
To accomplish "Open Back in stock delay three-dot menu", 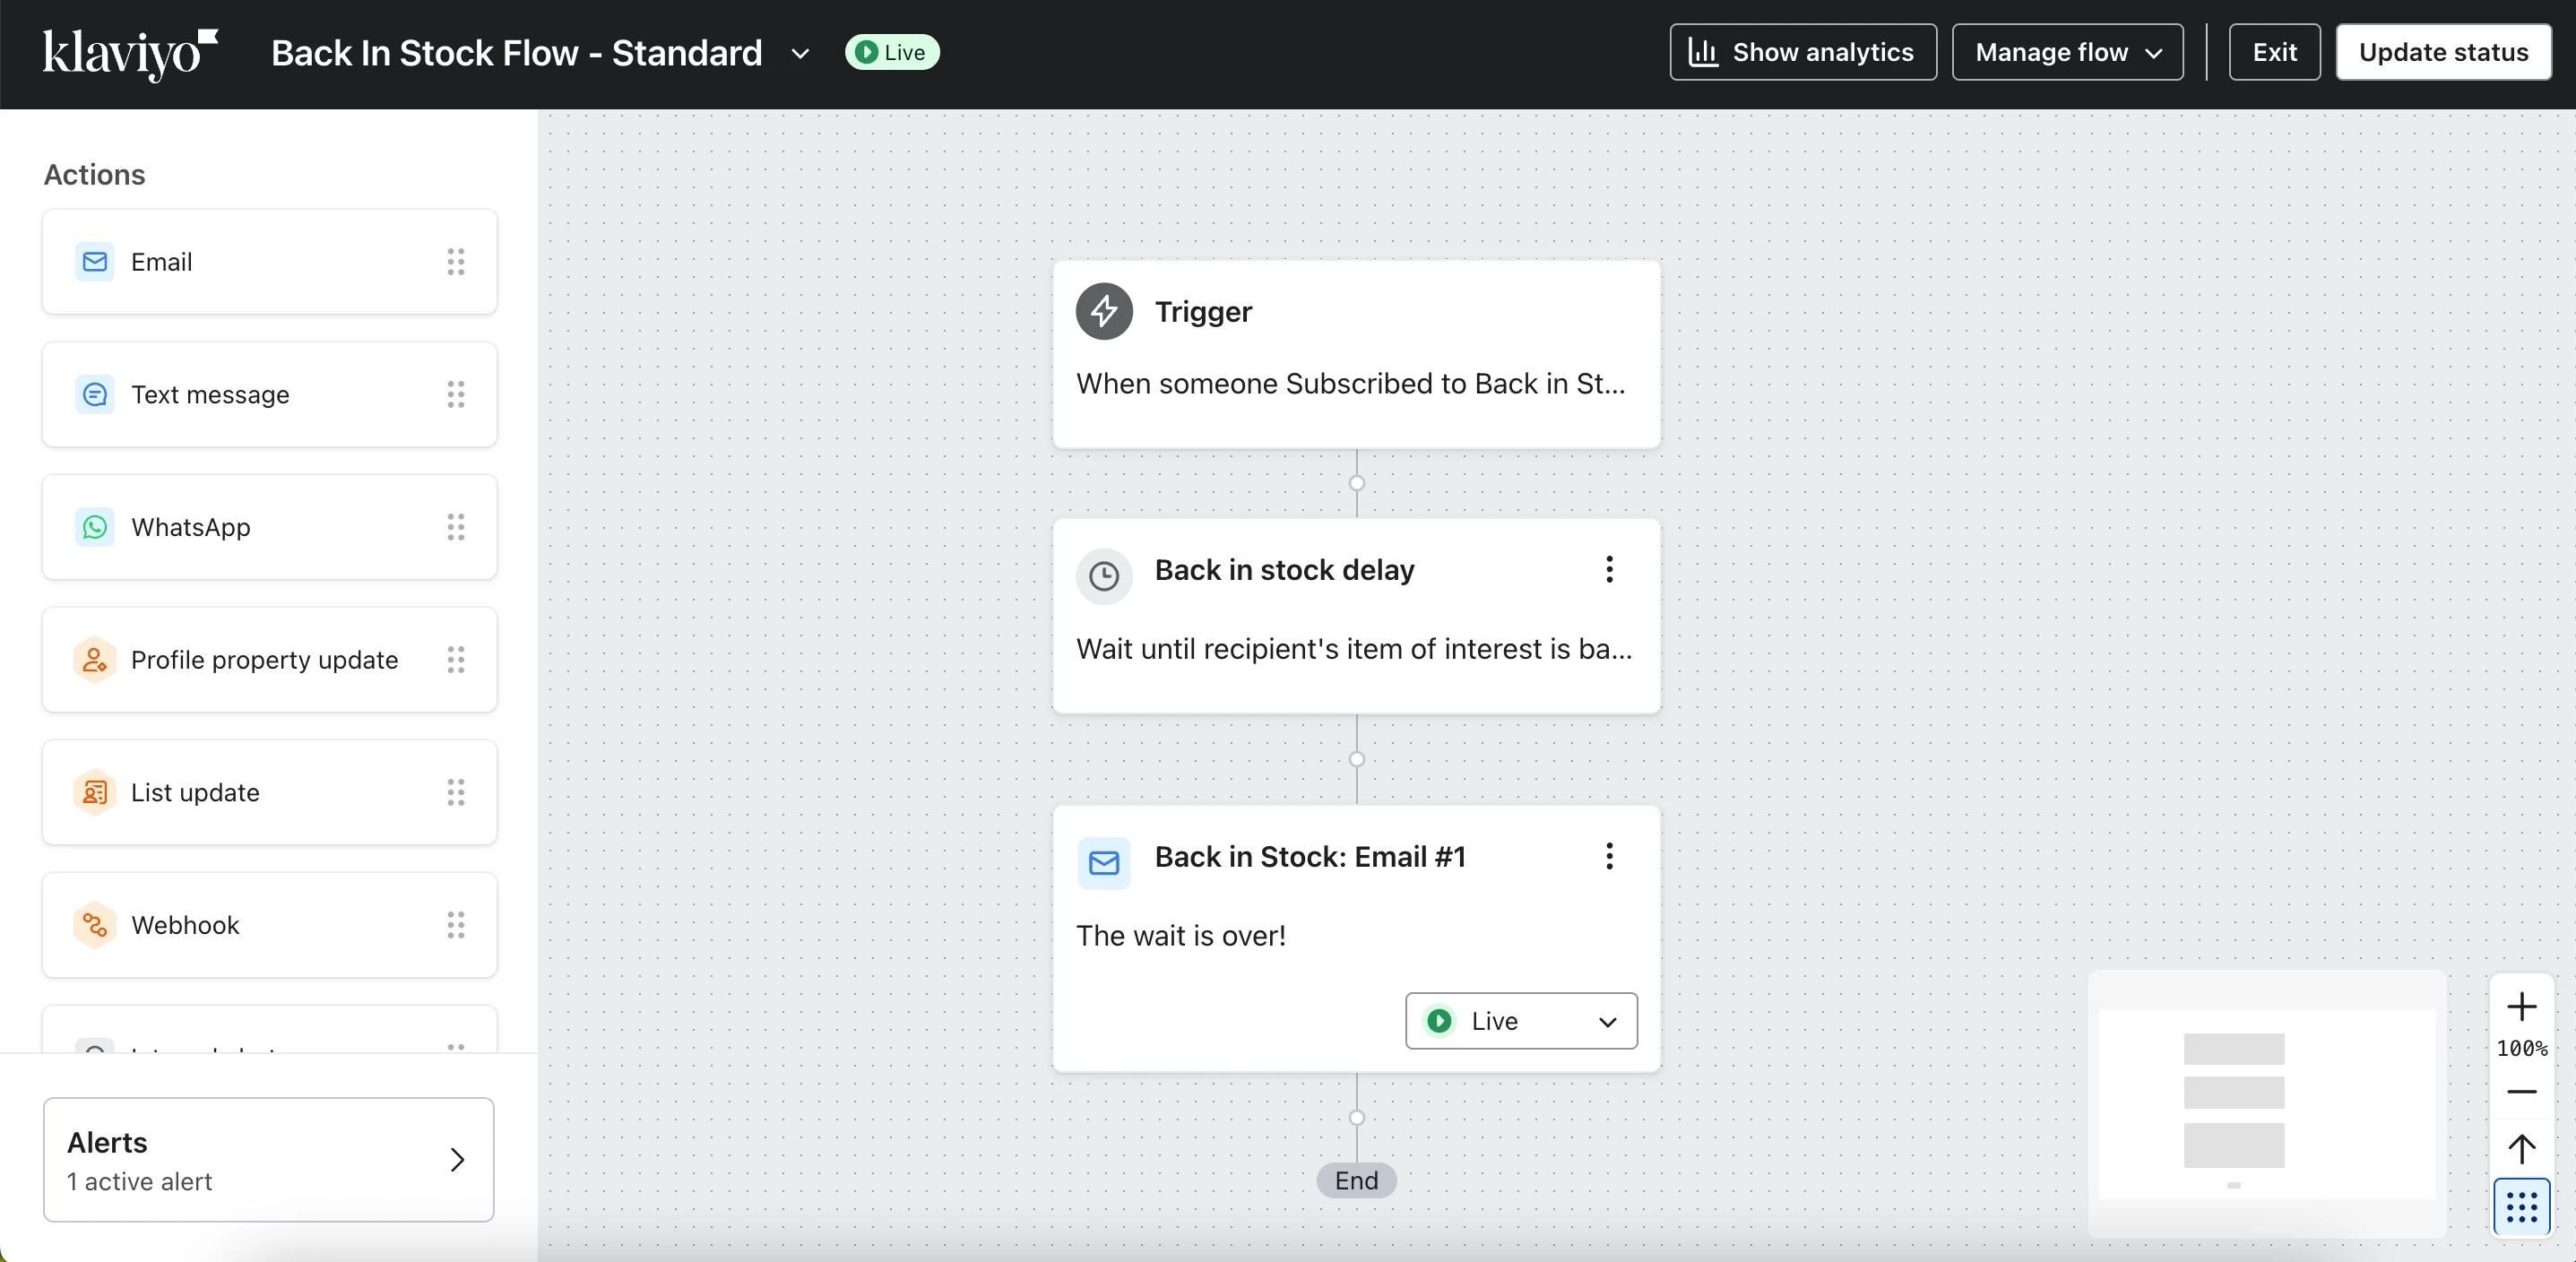I will coord(1609,570).
